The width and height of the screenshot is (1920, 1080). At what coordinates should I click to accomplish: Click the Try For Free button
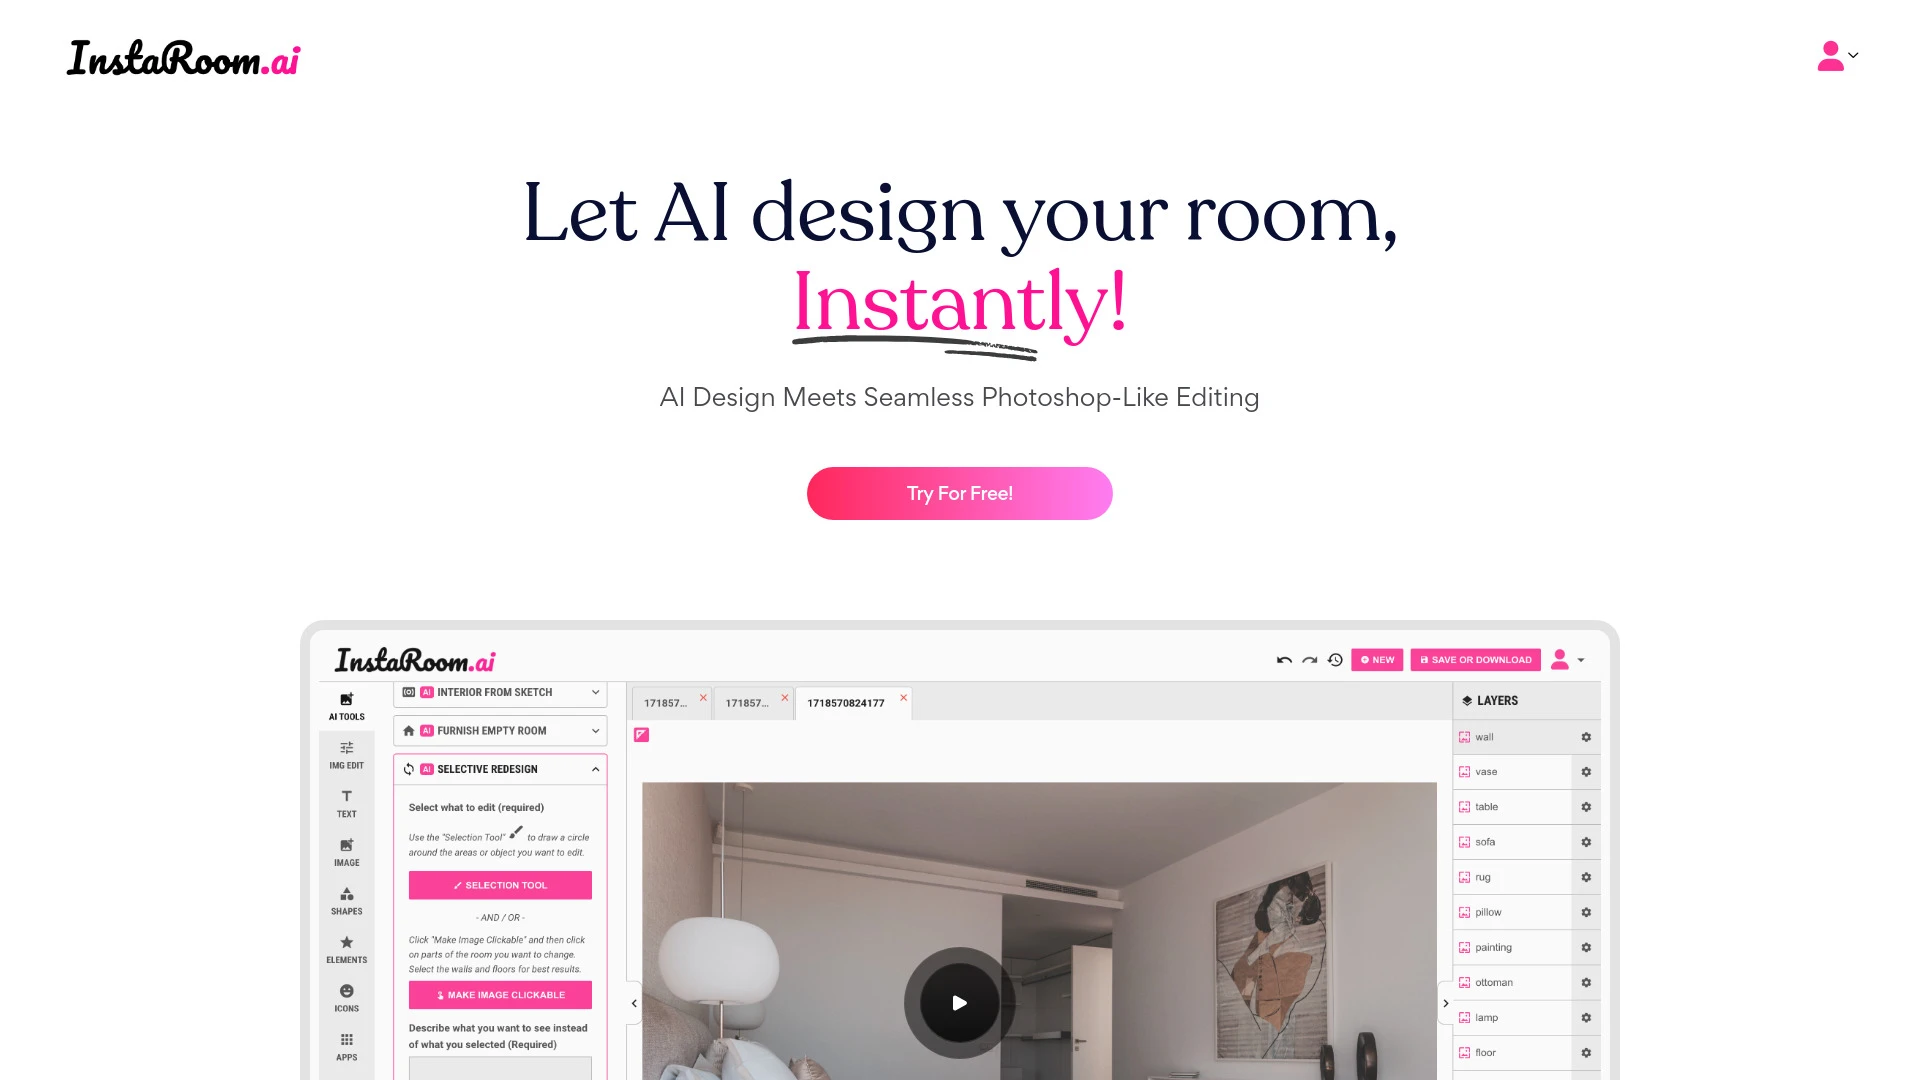pos(959,493)
